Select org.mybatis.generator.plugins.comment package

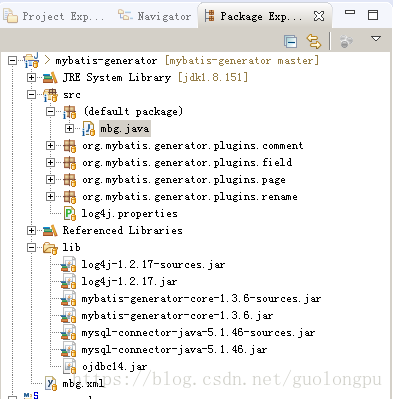[x=193, y=146]
